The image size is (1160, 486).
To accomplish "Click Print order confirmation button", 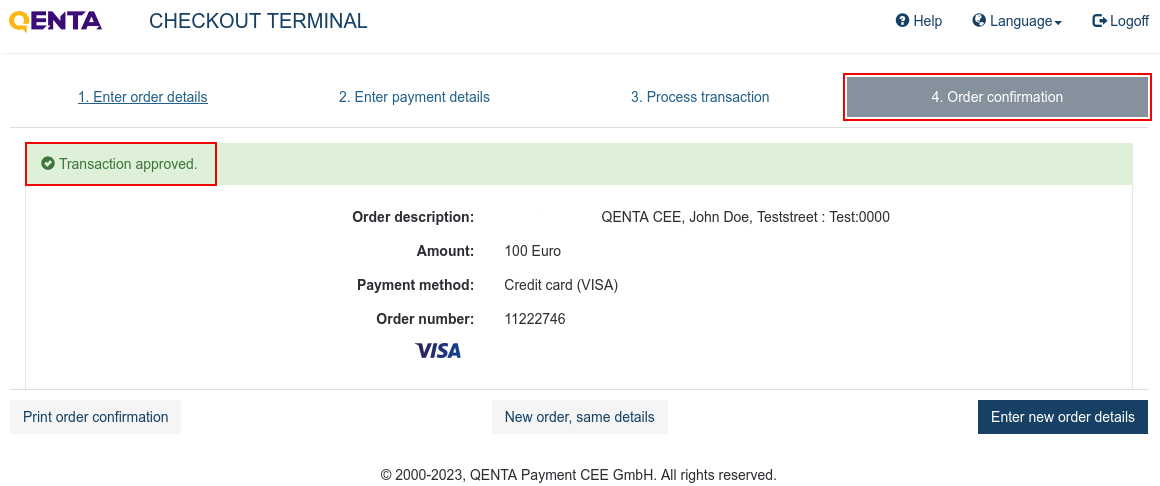I will click(95, 416).
